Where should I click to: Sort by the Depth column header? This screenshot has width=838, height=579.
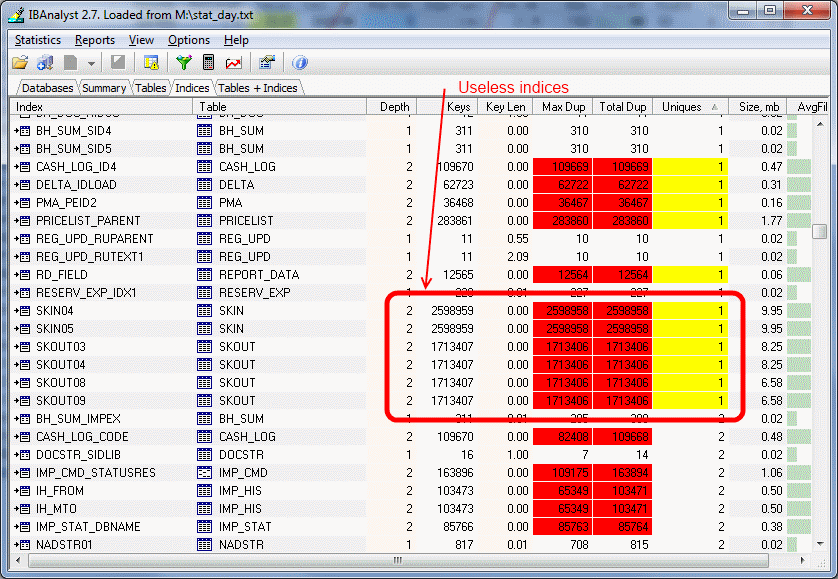point(391,107)
